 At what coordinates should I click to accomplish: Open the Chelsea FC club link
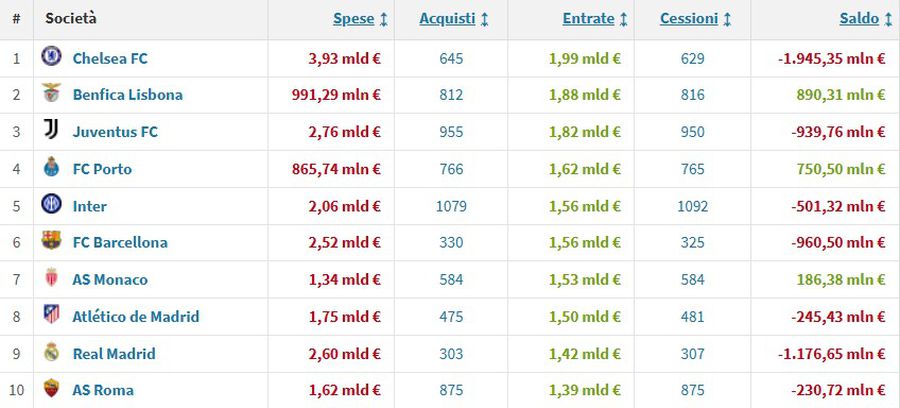[110, 58]
